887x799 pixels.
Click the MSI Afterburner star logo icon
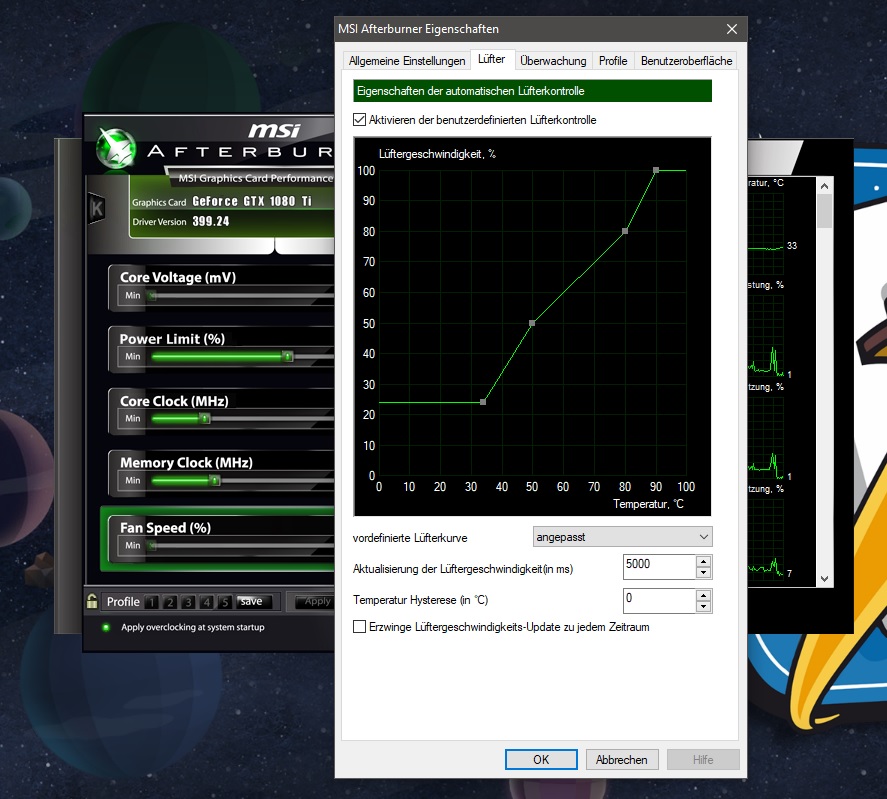click(116, 148)
